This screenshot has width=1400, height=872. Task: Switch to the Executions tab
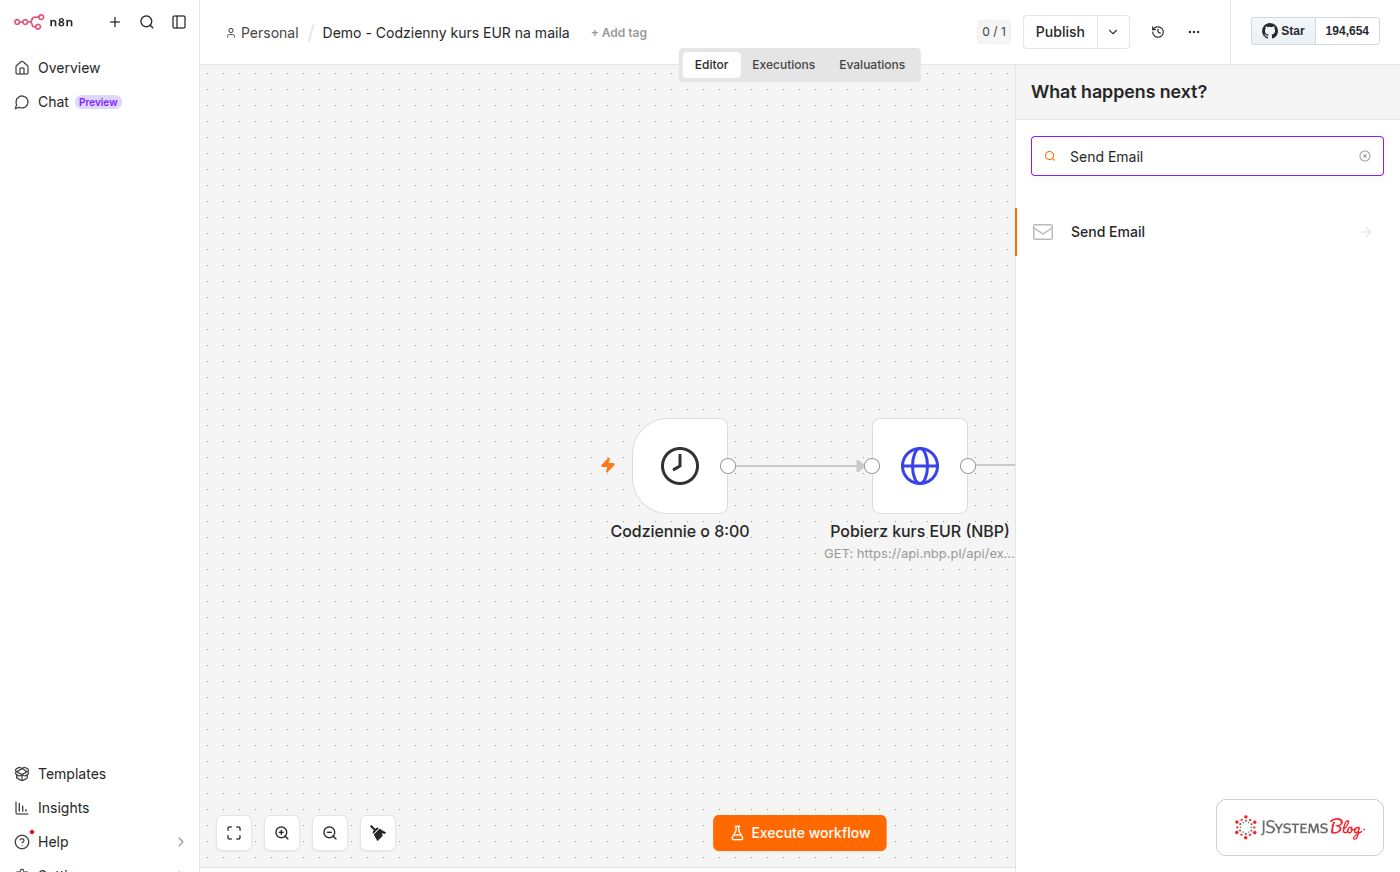tap(783, 65)
